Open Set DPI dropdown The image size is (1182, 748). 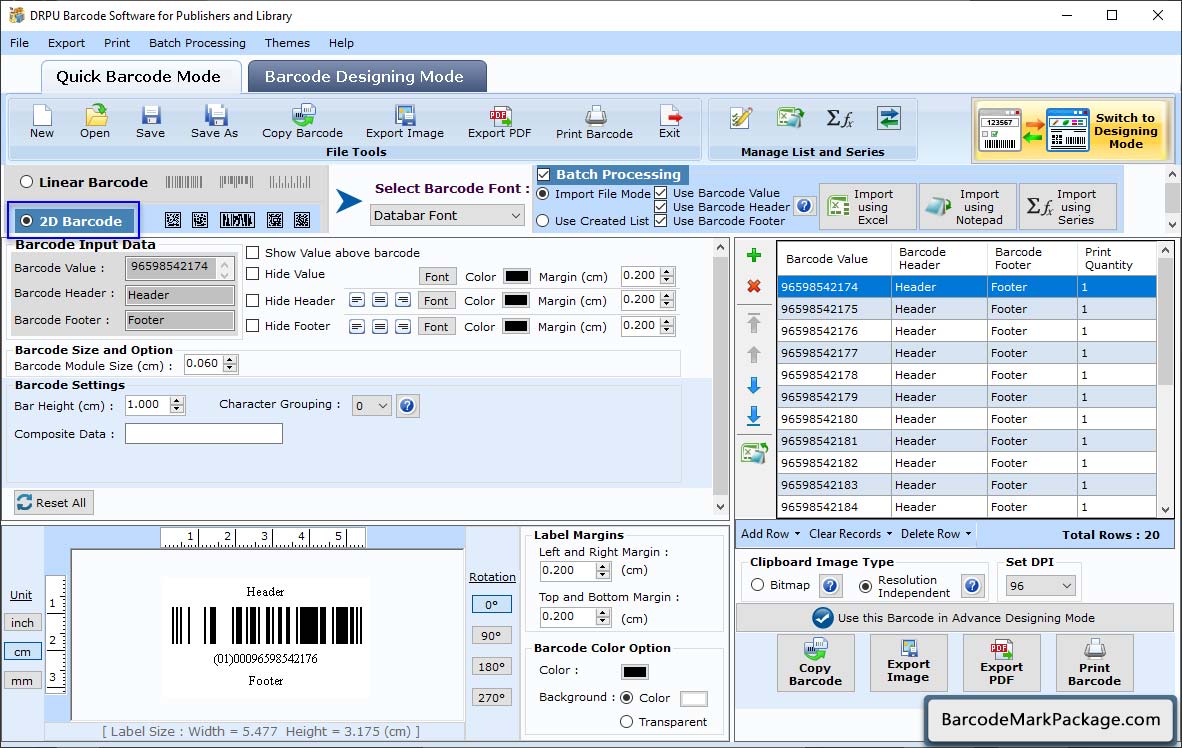pos(1040,585)
